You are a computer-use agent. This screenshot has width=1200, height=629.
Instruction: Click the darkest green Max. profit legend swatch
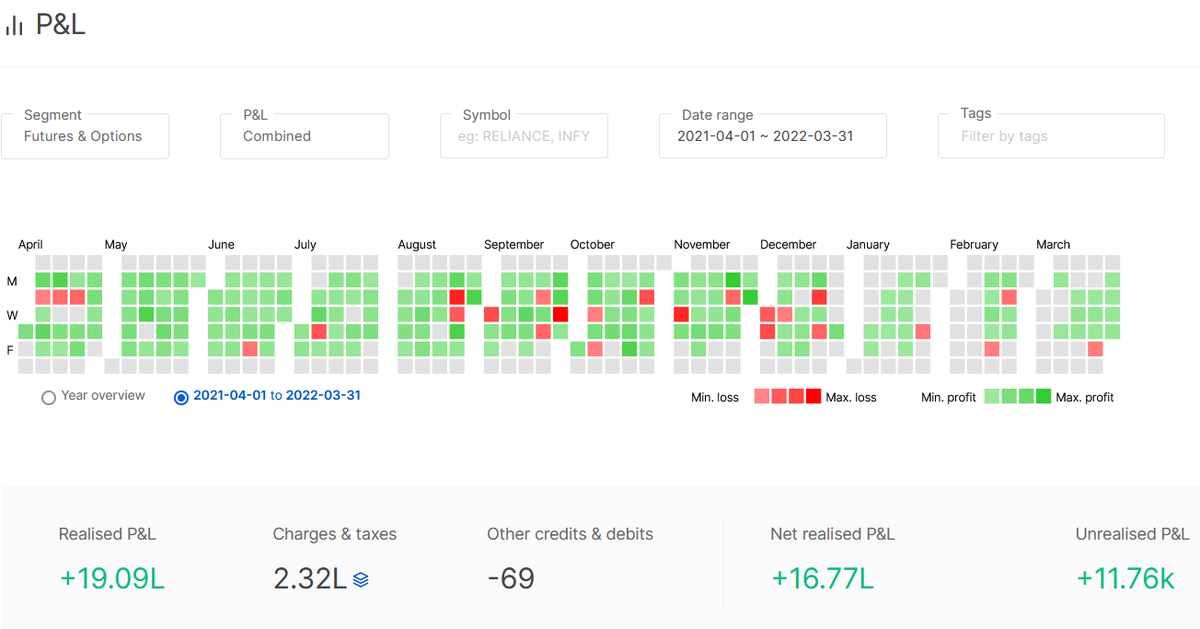point(1043,396)
